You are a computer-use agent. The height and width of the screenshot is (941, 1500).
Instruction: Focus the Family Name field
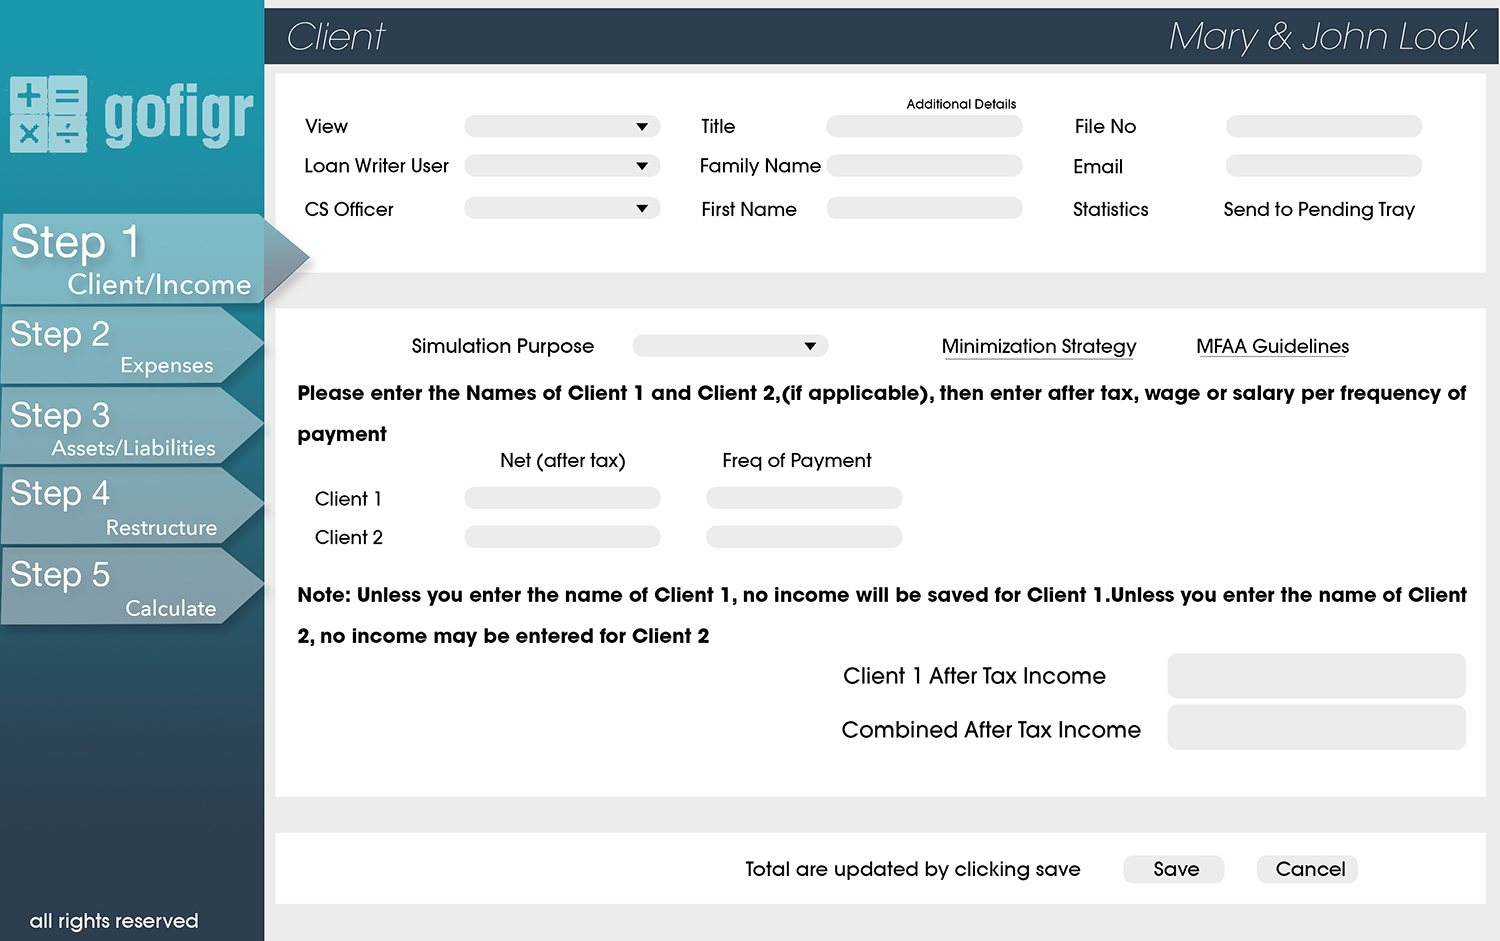(924, 166)
